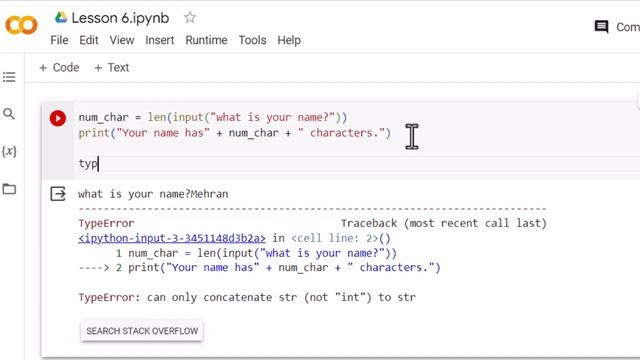Click the '<cell line: 2>()' text
Image resolution: width=640 pixels, height=360 pixels.
pyautogui.click(x=341, y=238)
